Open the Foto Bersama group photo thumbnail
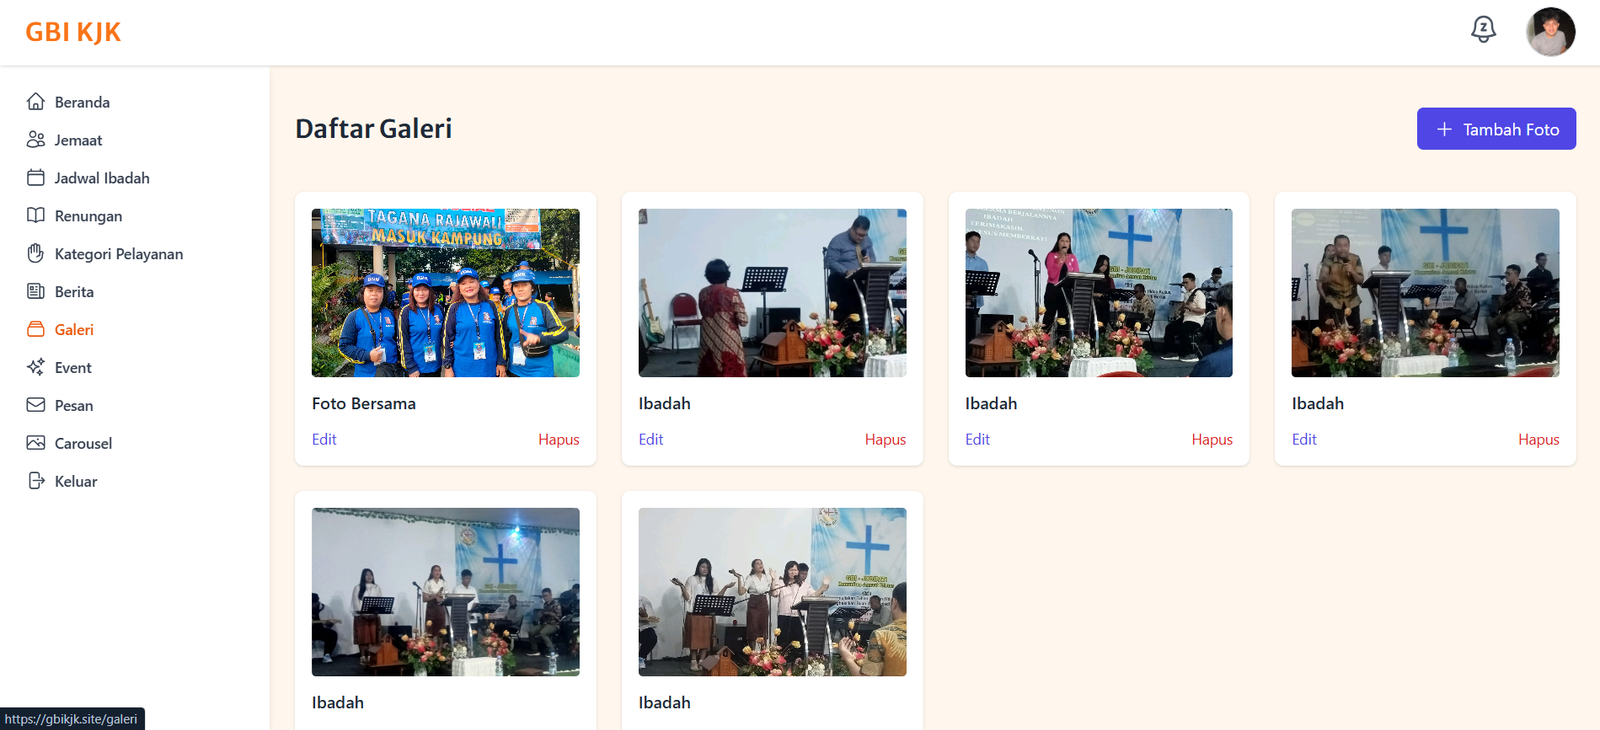Screen dimensions: 1600x730 click(446, 293)
